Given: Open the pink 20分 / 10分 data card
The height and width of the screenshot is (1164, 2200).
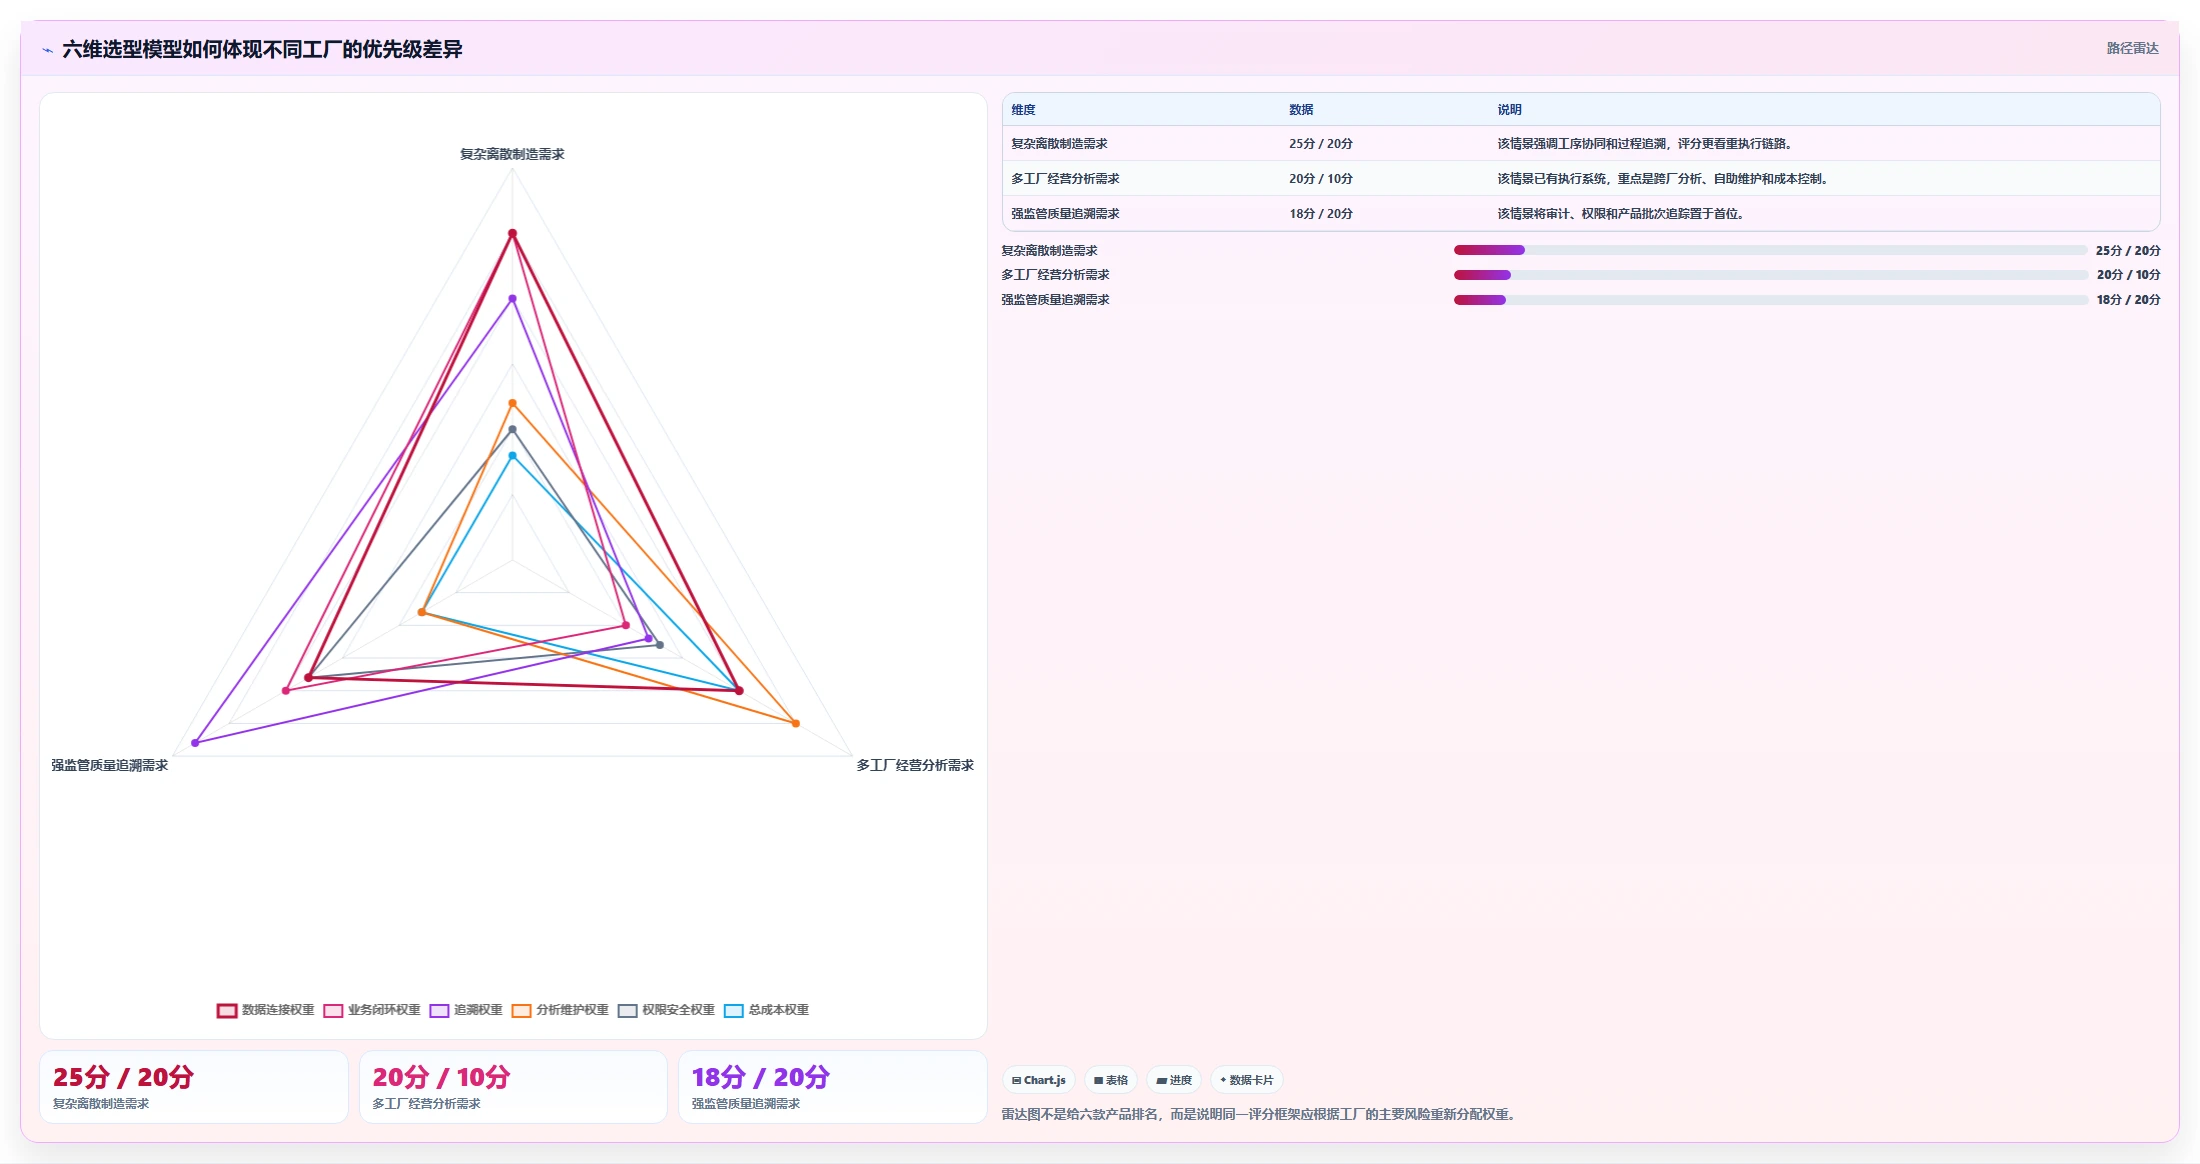Looking at the screenshot, I should tap(513, 1087).
